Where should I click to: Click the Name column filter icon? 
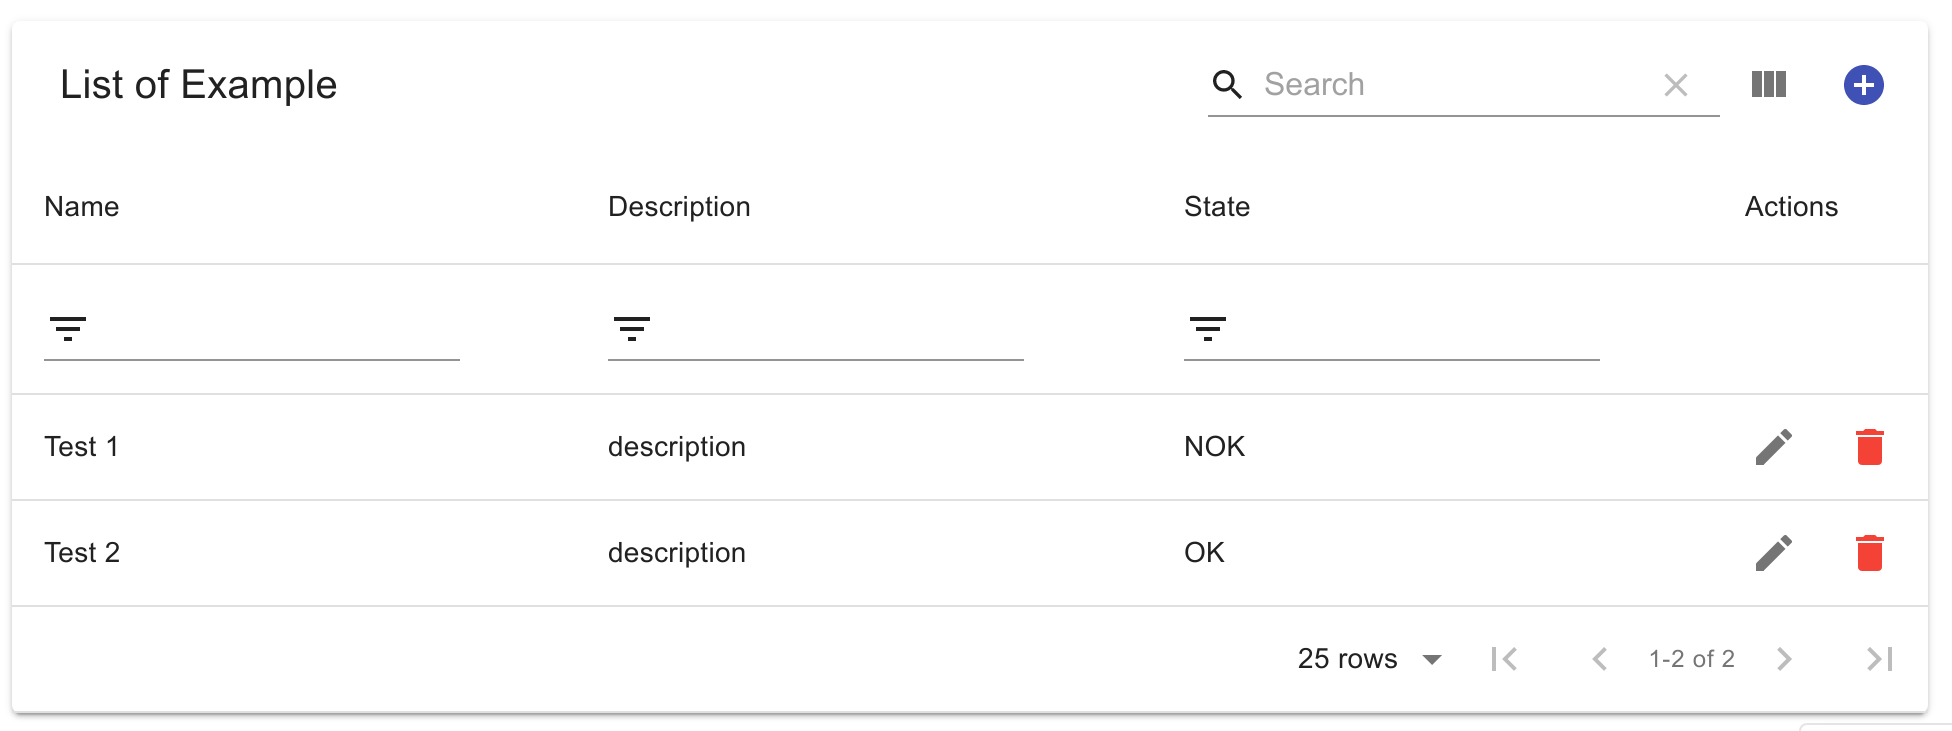pos(68,328)
